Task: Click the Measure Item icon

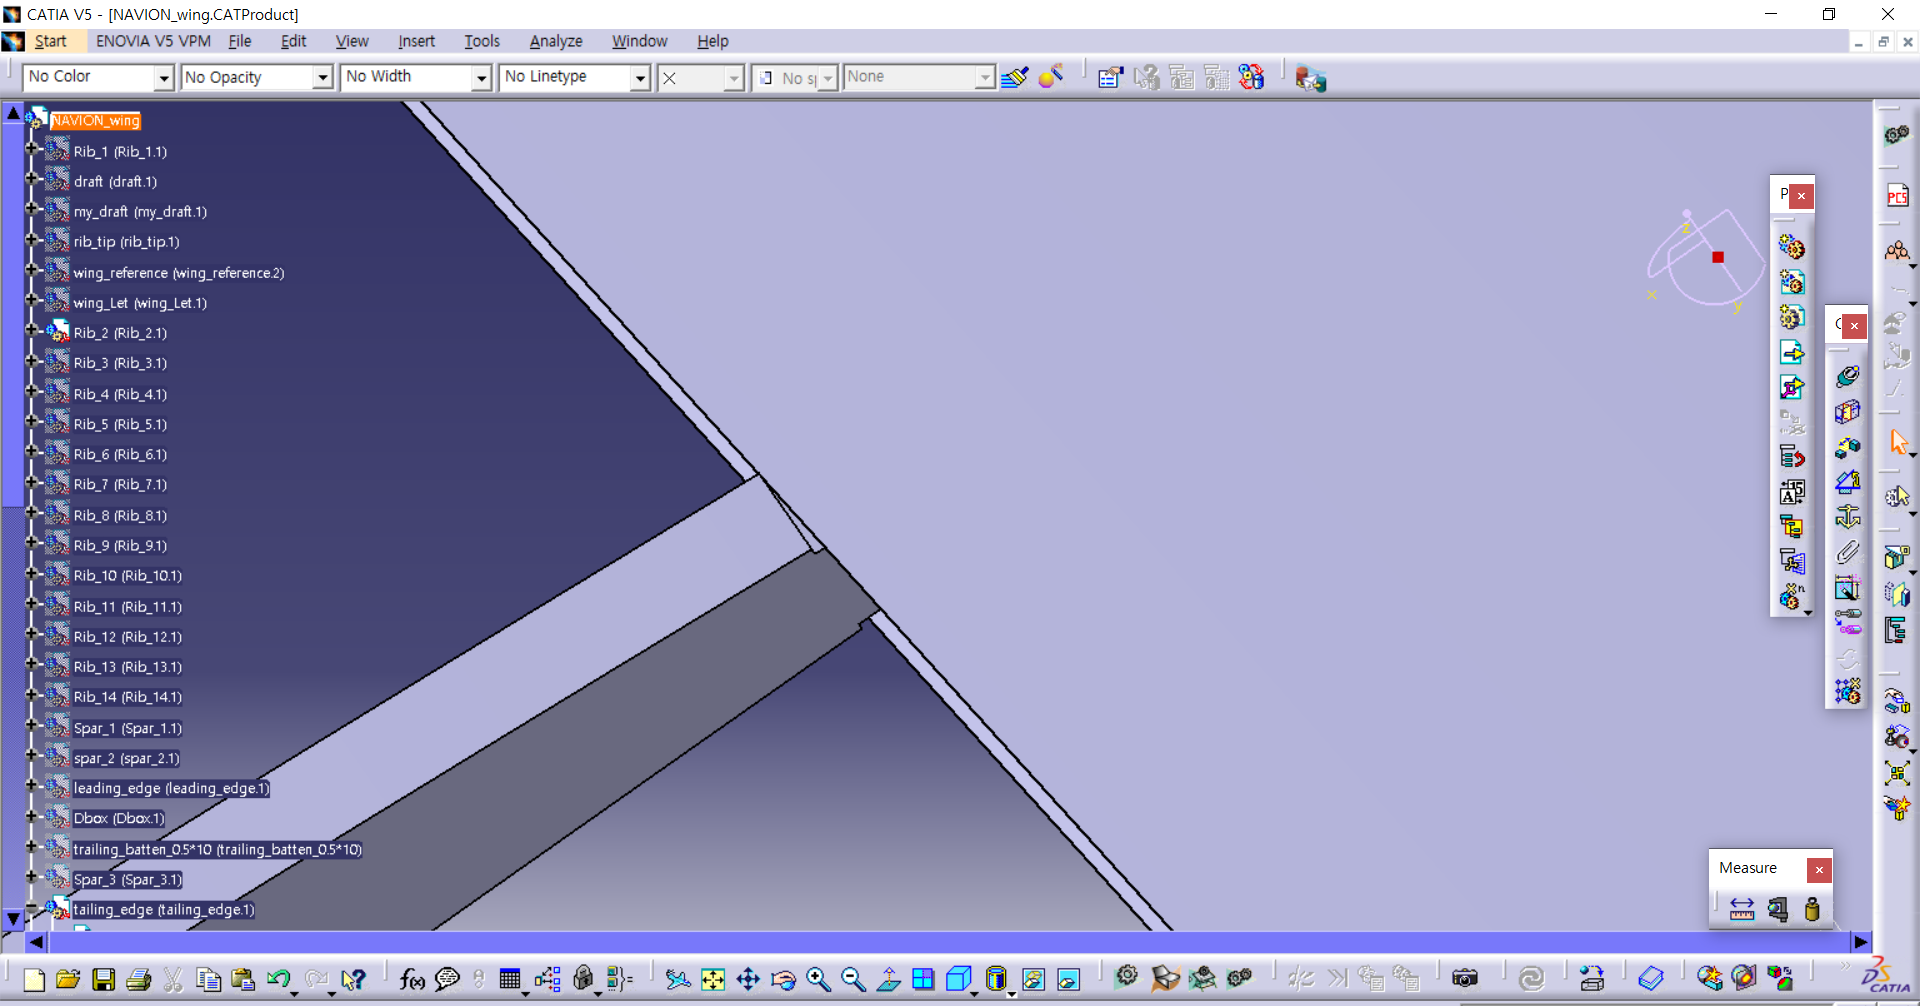Action: coord(1777,909)
